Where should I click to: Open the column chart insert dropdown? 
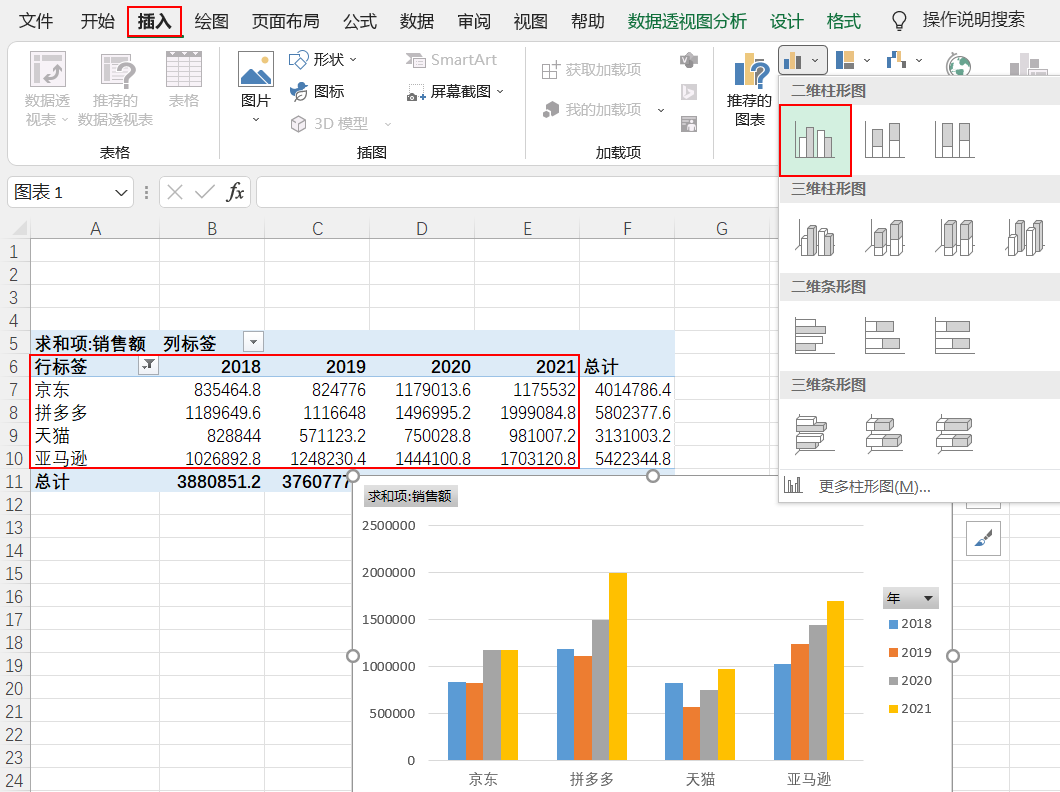[x=802, y=61]
